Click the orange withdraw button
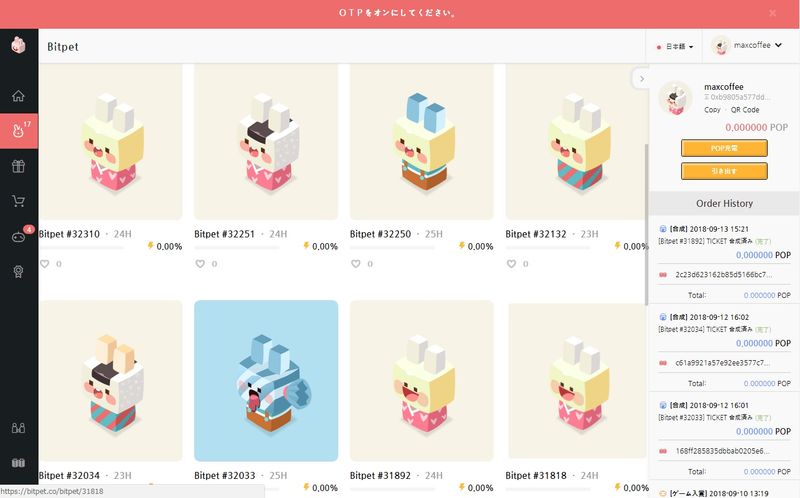The width and height of the screenshot is (800, 498). pos(724,171)
